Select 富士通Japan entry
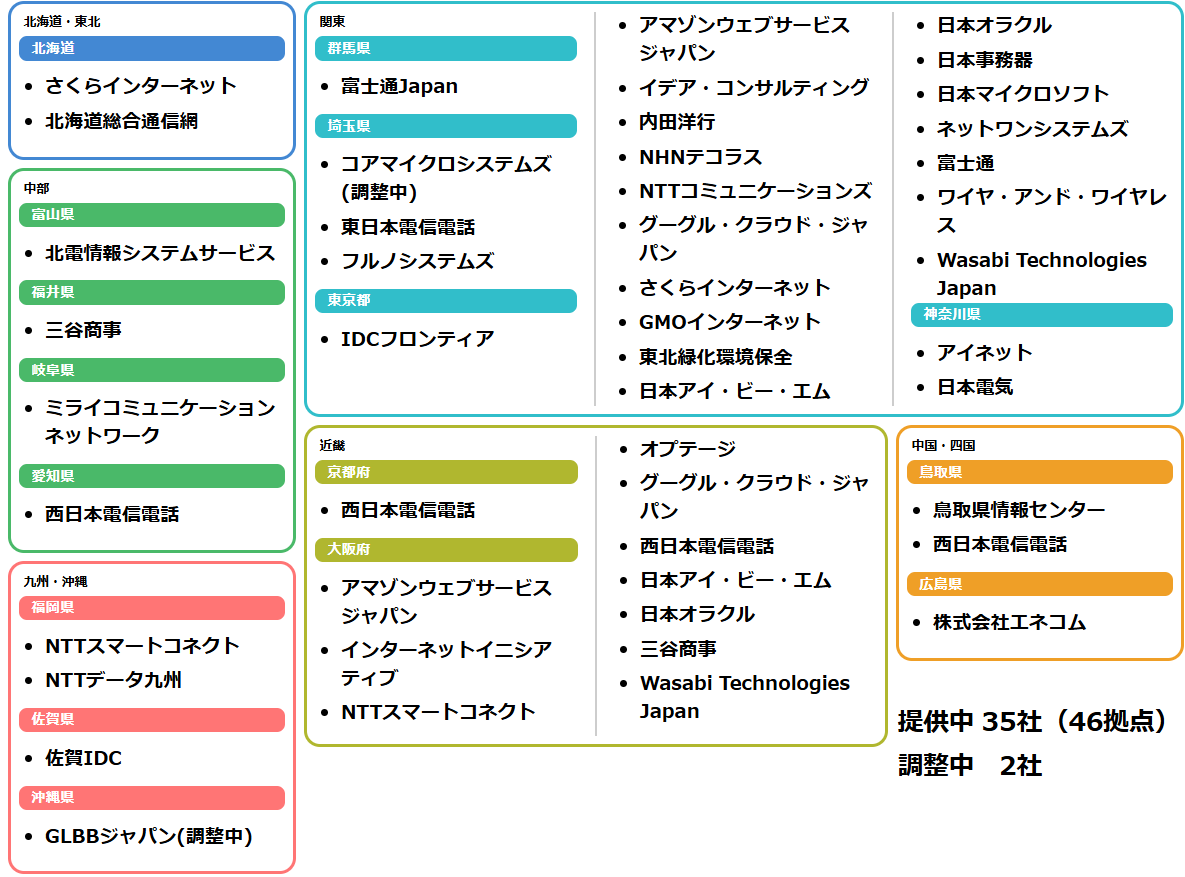This screenshot has height=877, width=1185. tap(399, 87)
